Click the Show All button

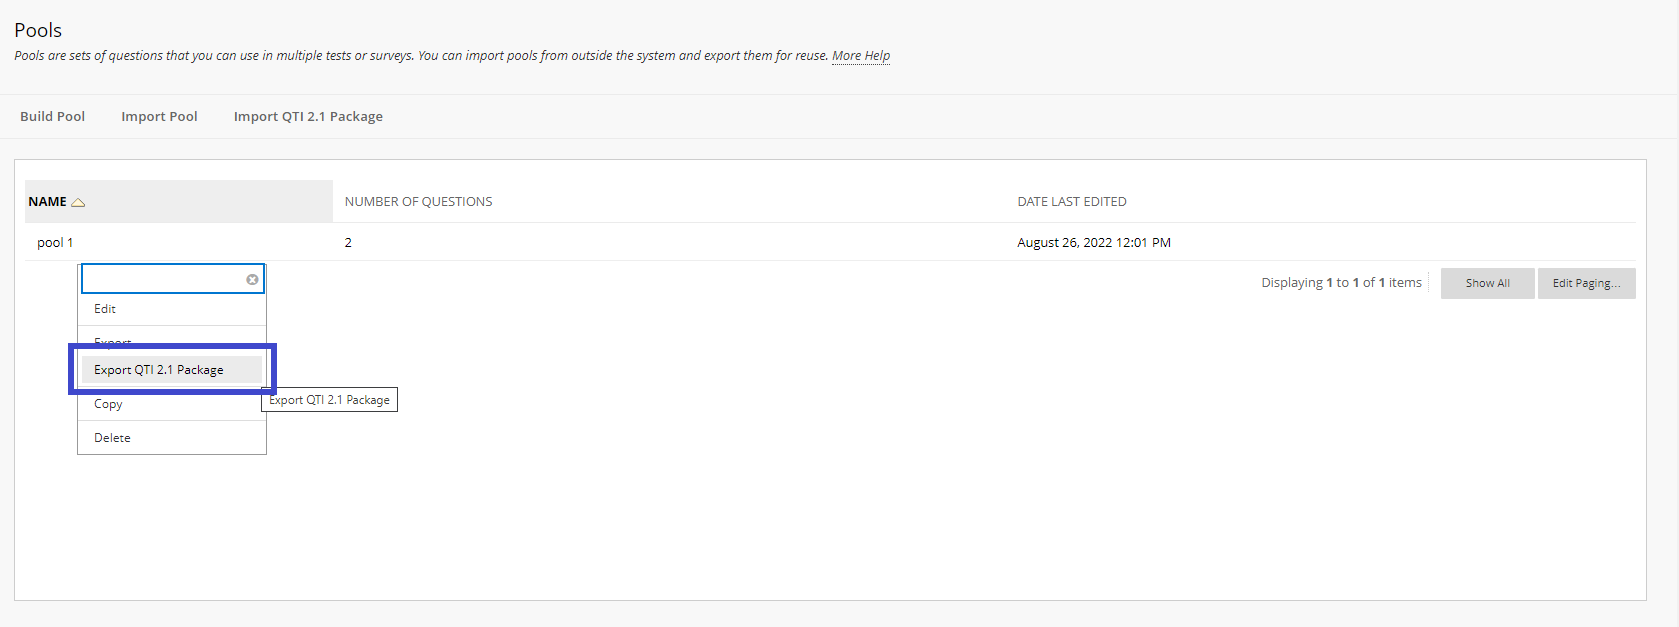point(1488,283)
